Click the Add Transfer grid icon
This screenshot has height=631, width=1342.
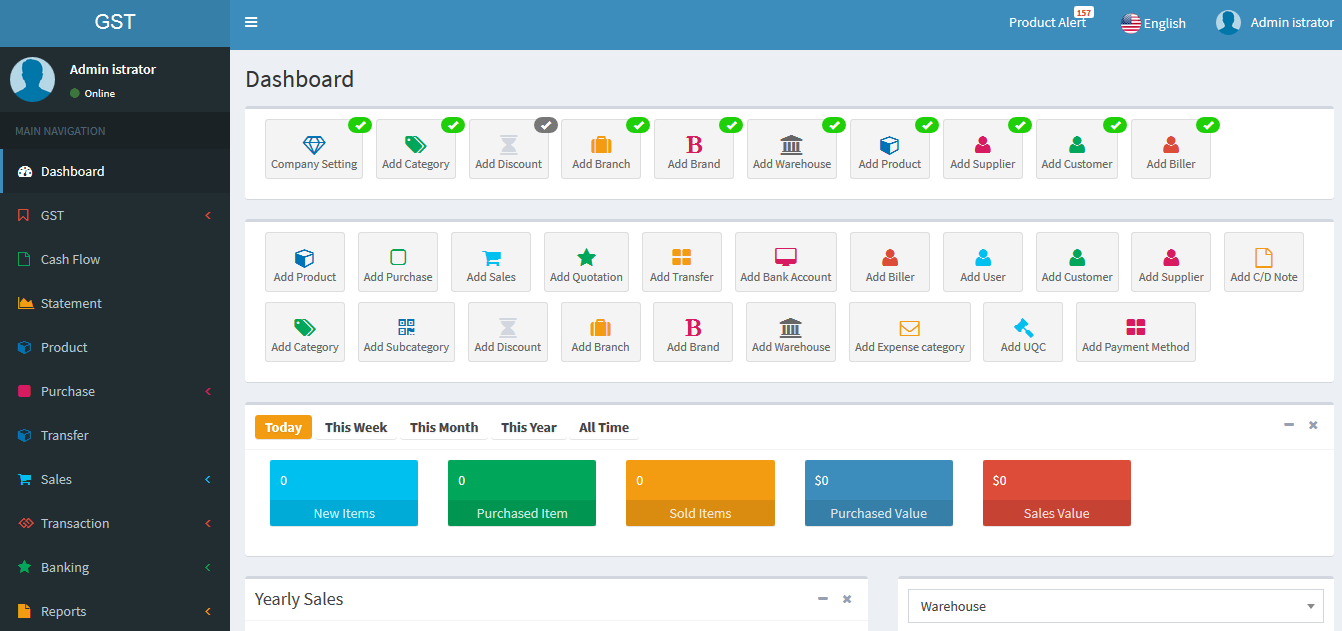[681, 257]
